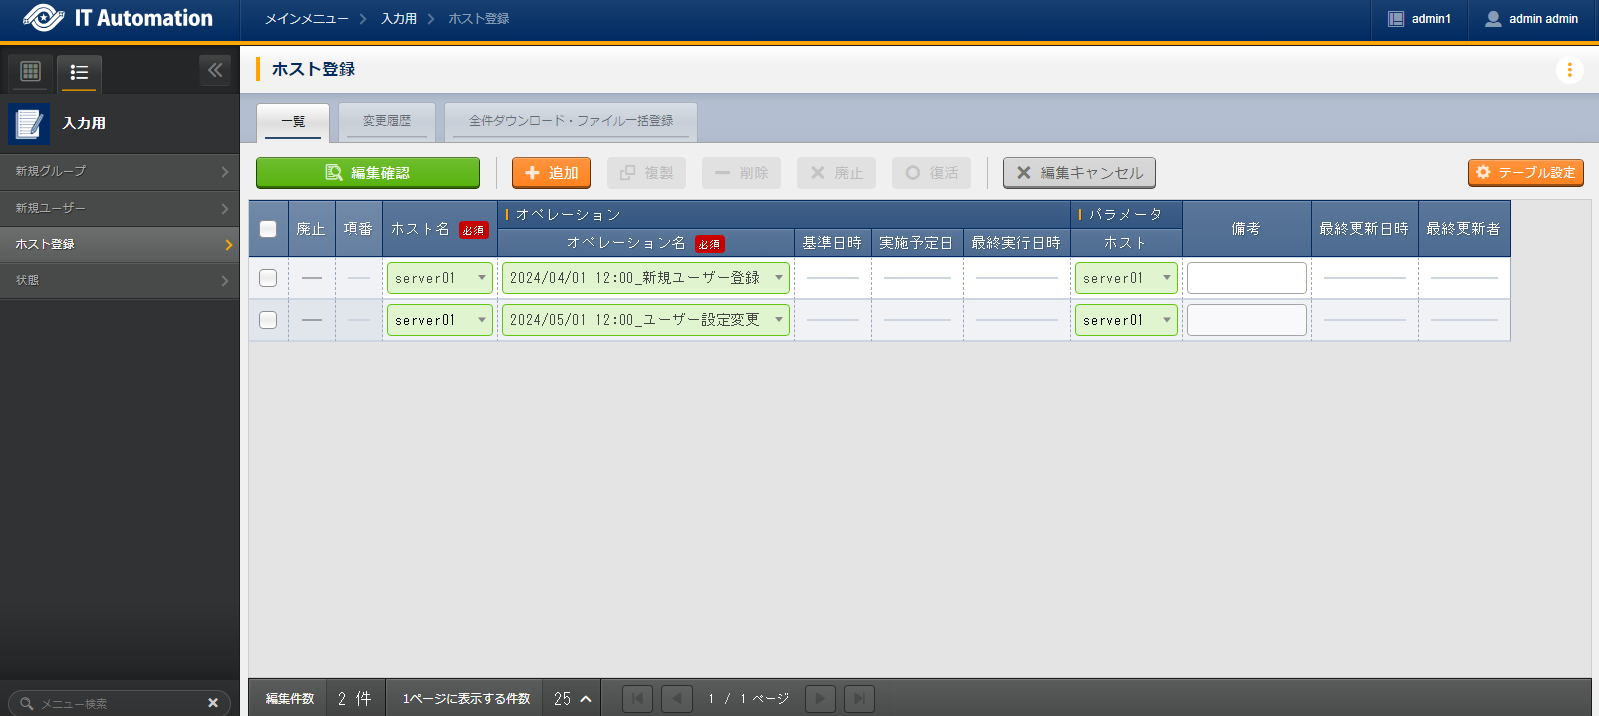This screenshot has width=1599, height=716.
Task: Open the admin admin user profile
Action: (1531, 19)
